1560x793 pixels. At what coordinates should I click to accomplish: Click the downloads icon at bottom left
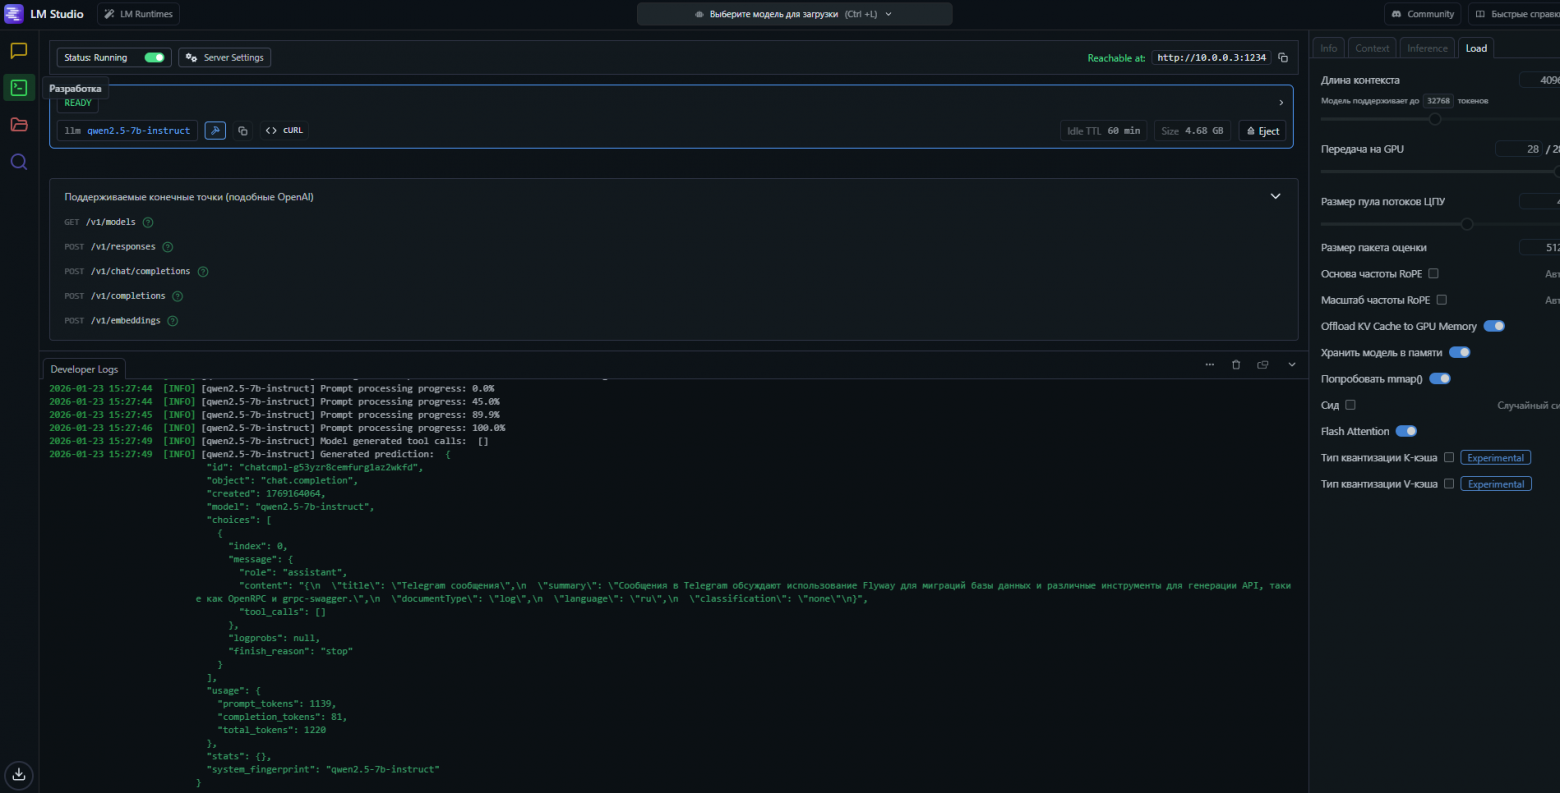tap(18, 774)
